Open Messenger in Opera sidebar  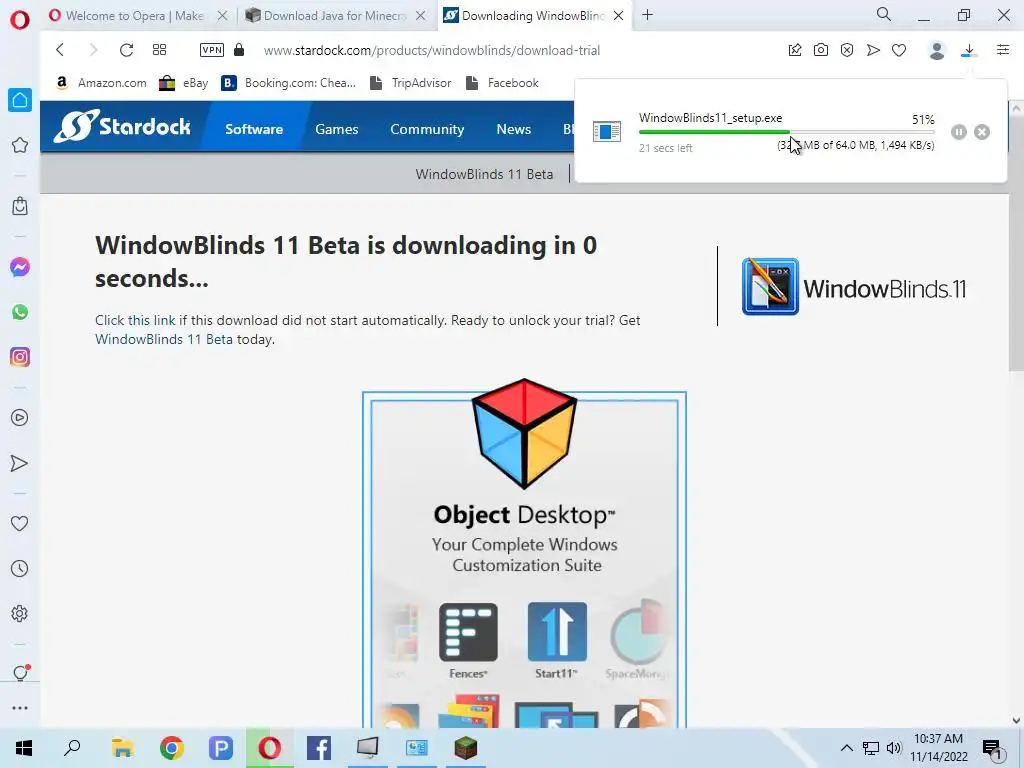click(x=20, y=267)
